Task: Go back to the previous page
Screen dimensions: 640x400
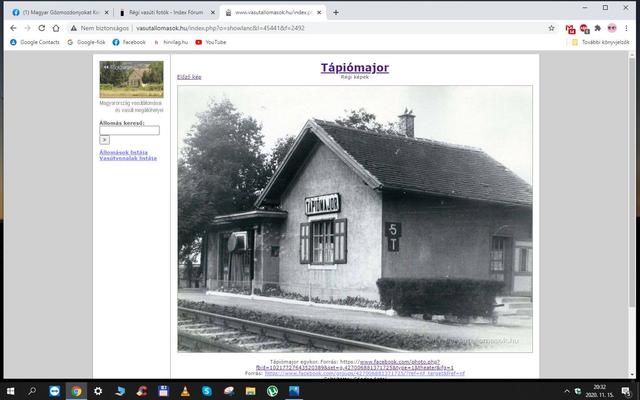Action: point(13,28)
